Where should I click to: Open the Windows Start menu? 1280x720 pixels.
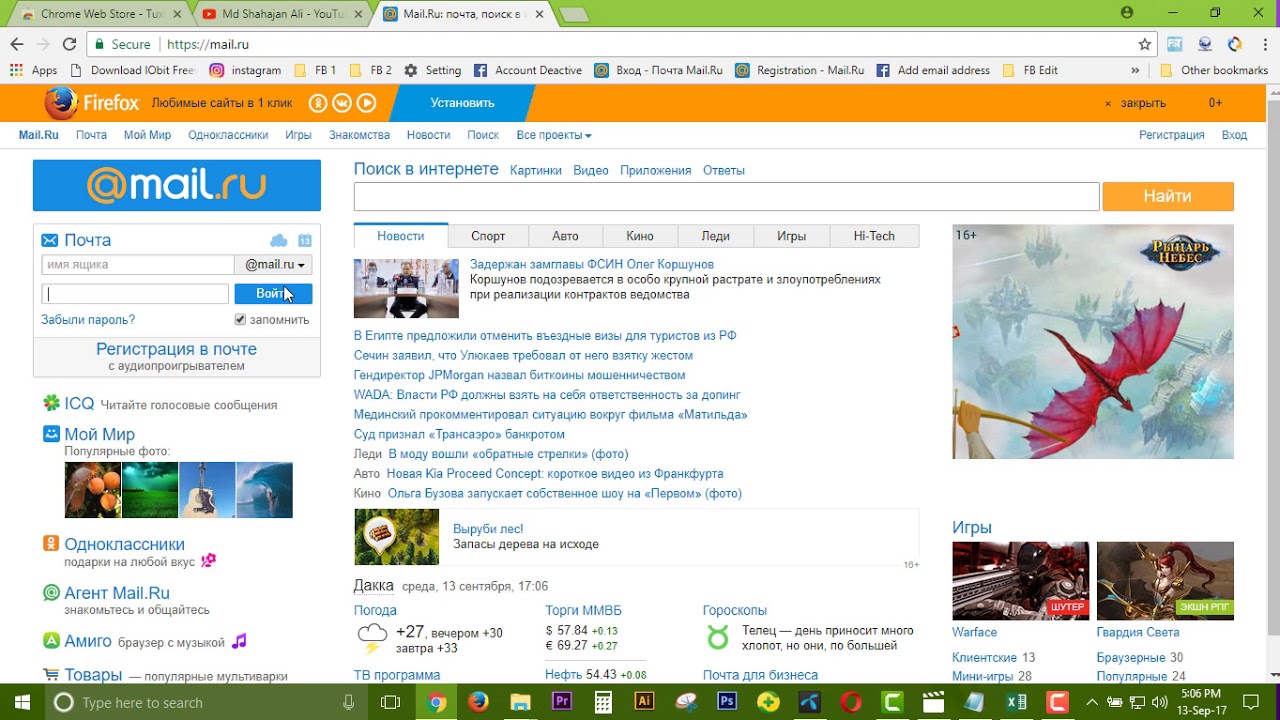pyautogui.click(x=20, y=702)
